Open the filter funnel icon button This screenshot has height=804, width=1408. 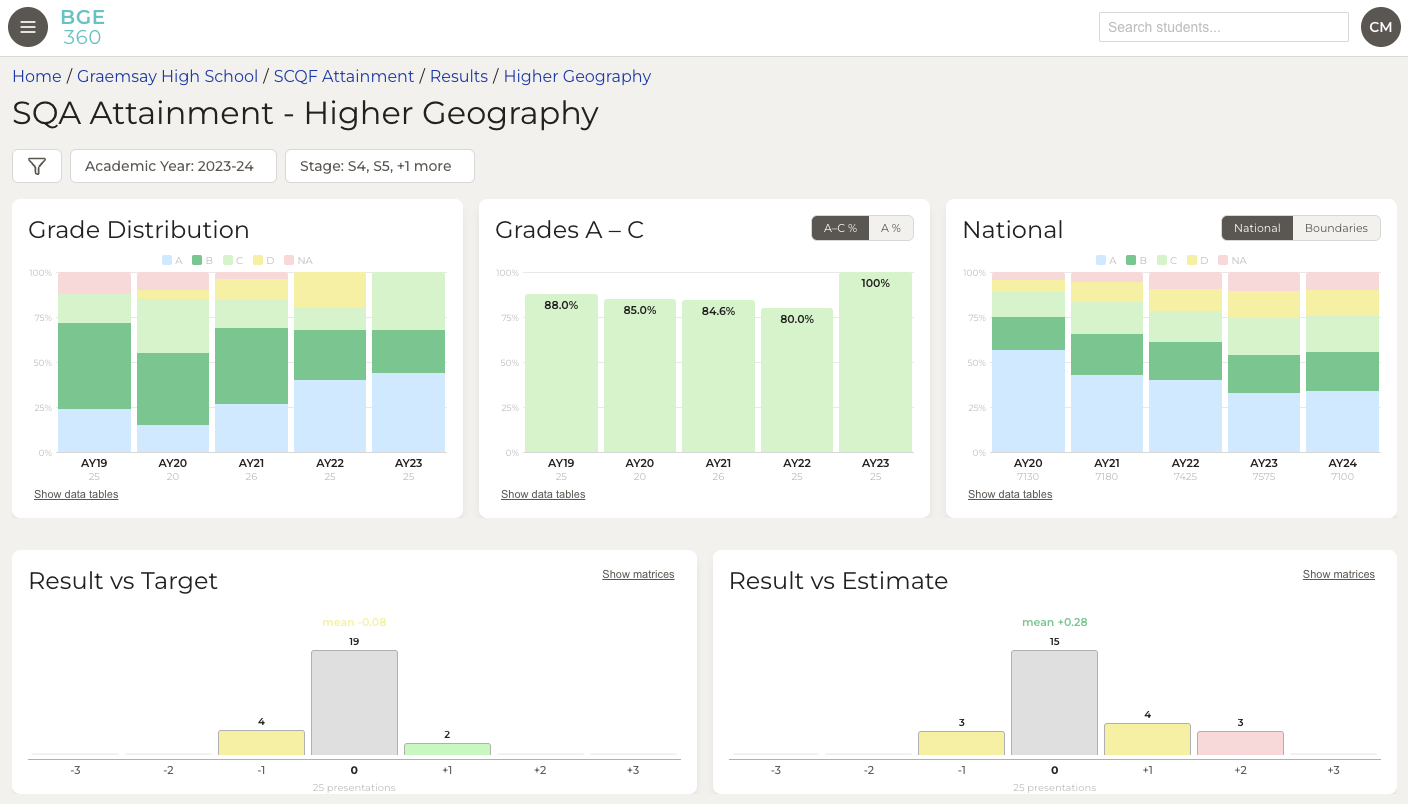37,166
